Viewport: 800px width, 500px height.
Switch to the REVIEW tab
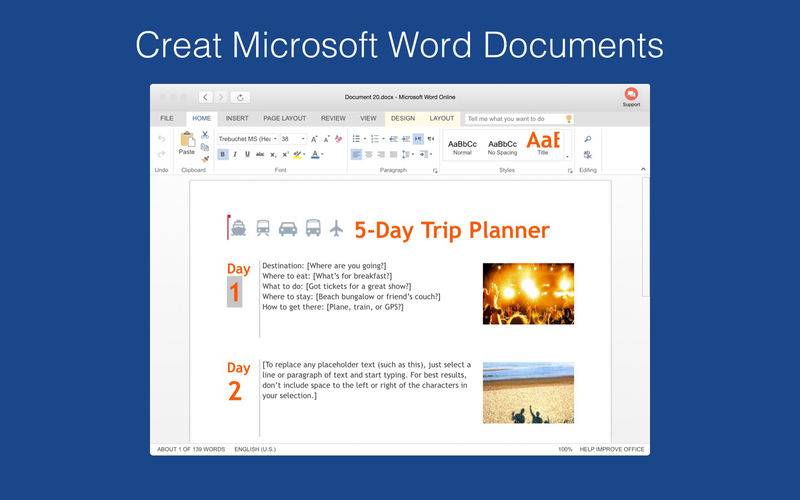[333, 118]
